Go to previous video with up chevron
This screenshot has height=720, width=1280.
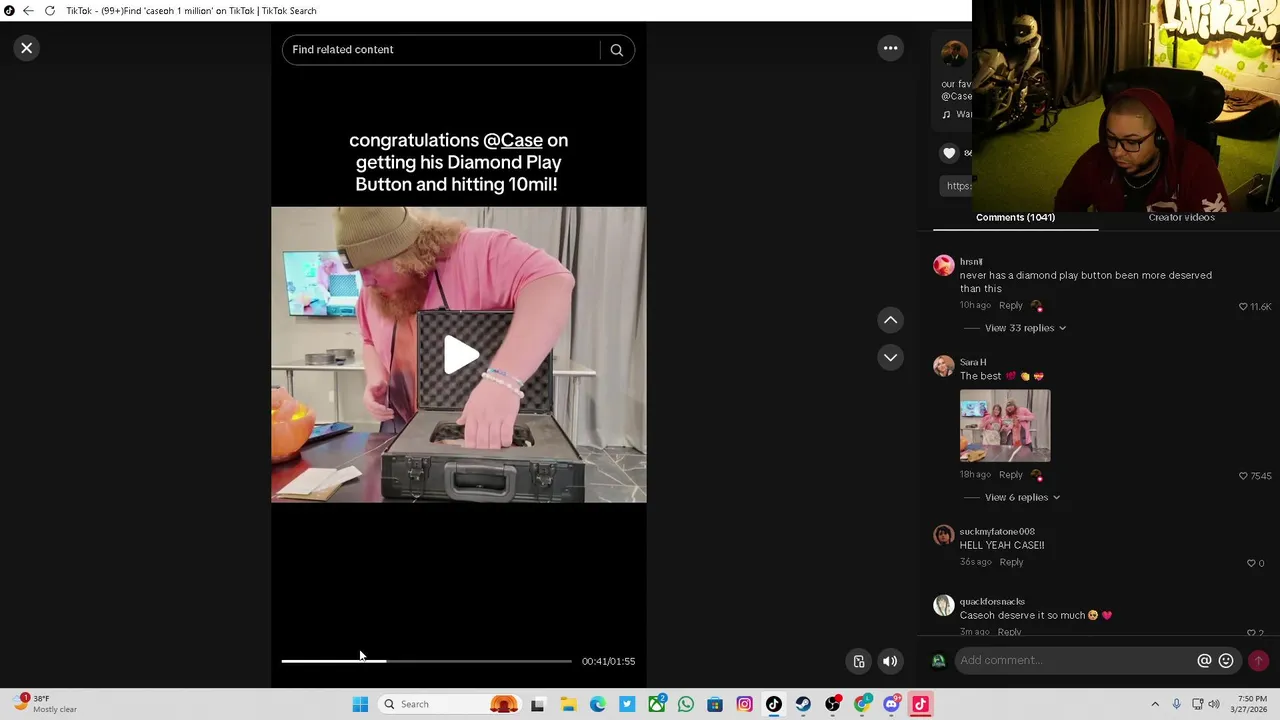pyautogui.click(x=890, y=320)
